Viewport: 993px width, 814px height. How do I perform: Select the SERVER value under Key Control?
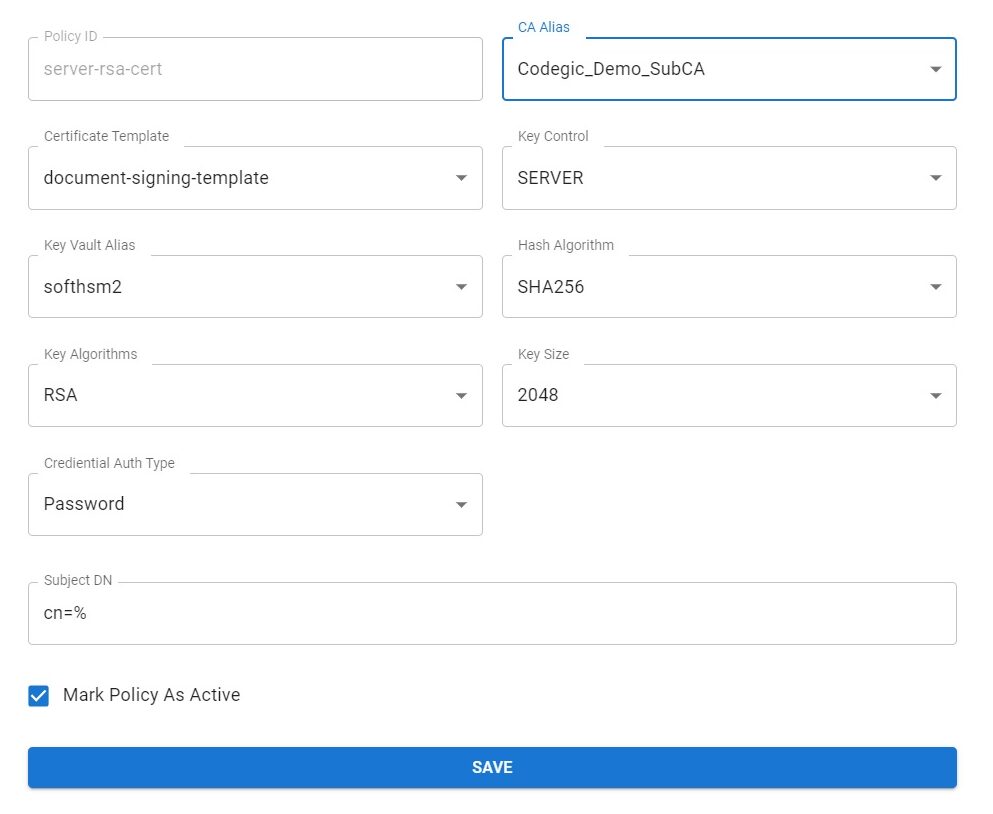(x=550, y=178)
